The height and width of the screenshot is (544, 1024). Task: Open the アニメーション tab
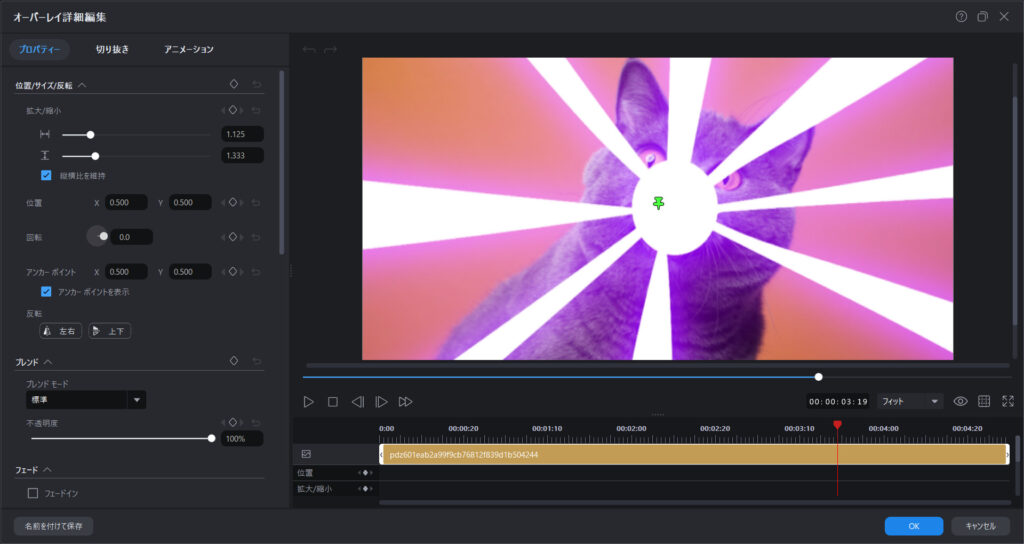pyautogui.click(x=189, y=49)
